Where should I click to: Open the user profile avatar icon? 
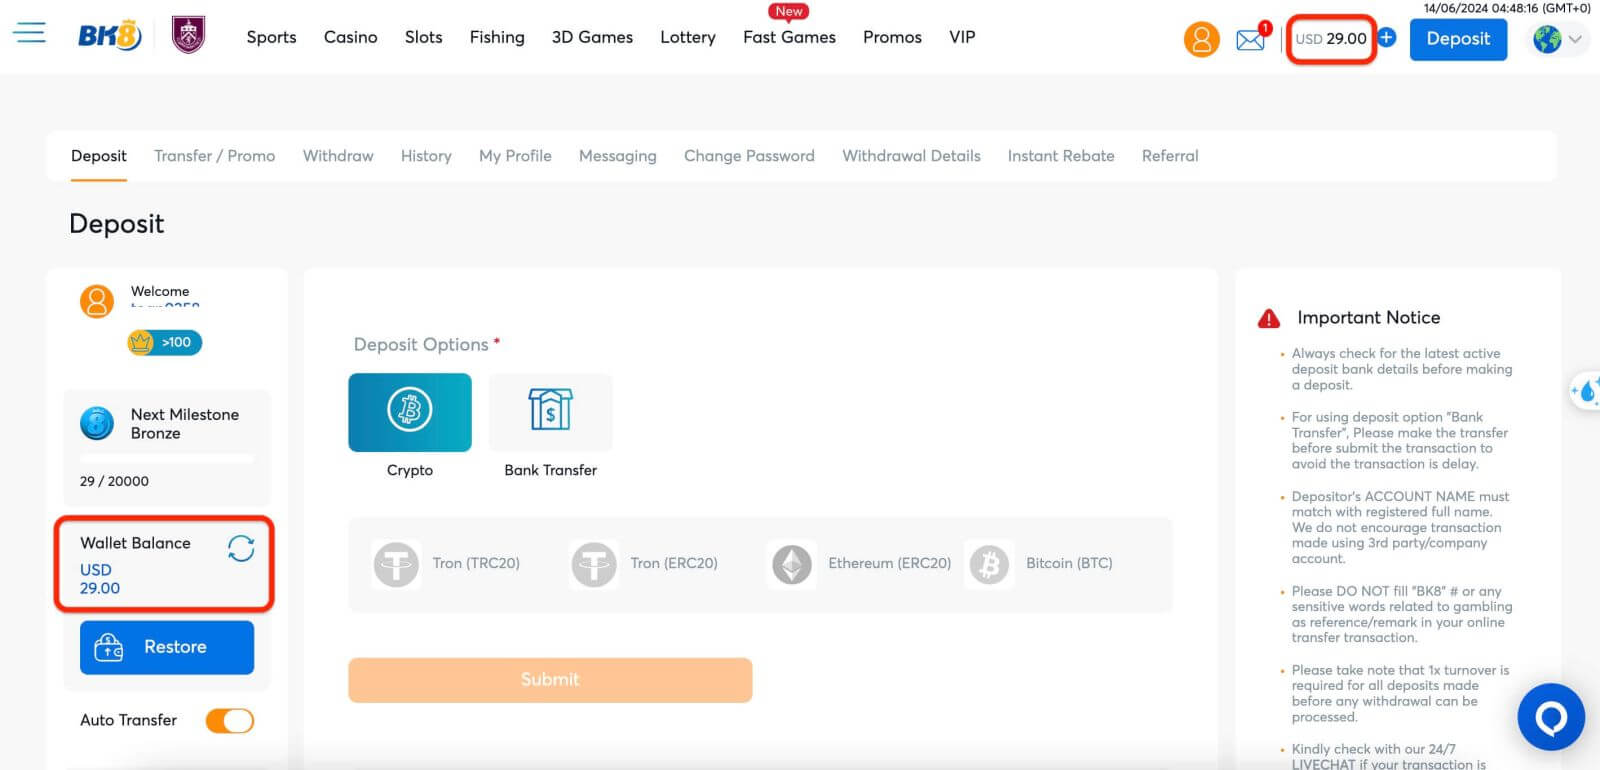(x=1201, y=39)
